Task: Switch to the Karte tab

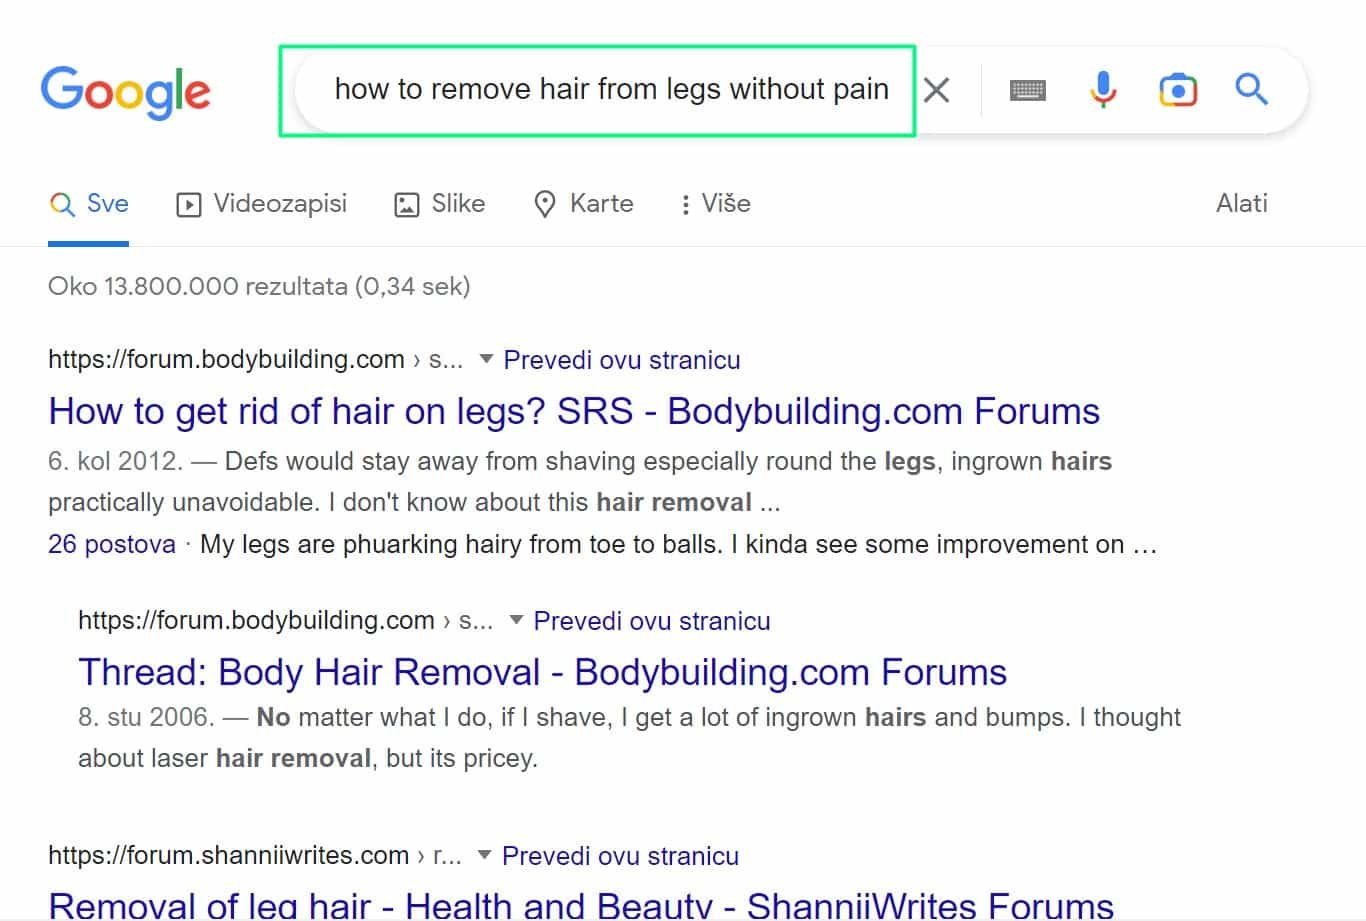Action: [x=584, y=204]
